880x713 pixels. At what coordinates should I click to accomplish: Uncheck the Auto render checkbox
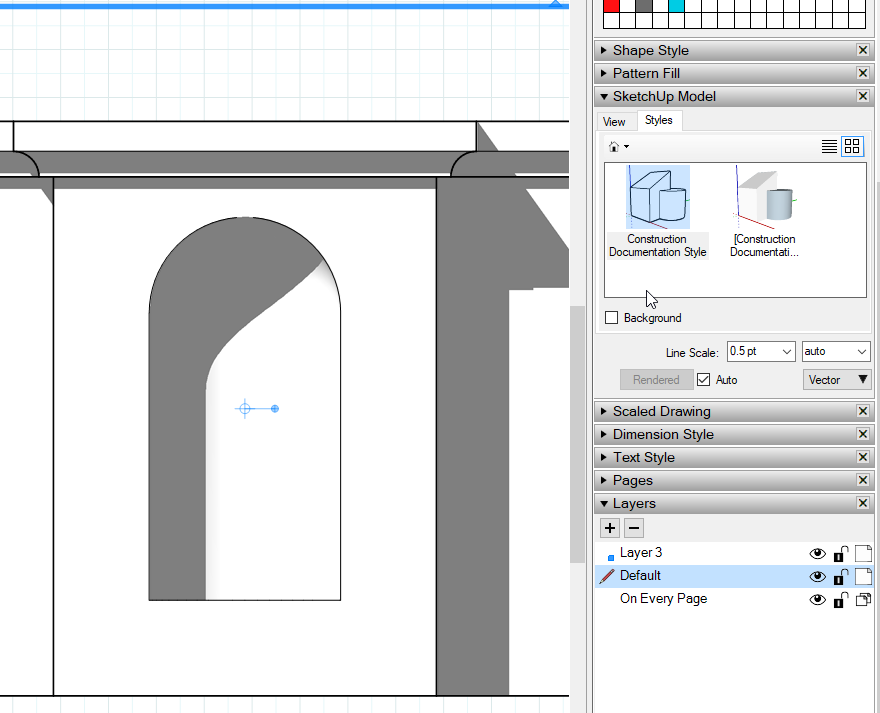pos(704,380)
